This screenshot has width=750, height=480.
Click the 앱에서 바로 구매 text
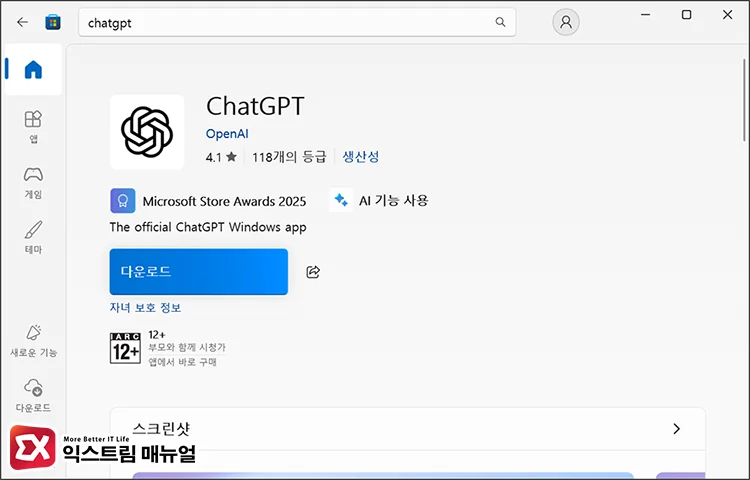(x=182, y=362)
